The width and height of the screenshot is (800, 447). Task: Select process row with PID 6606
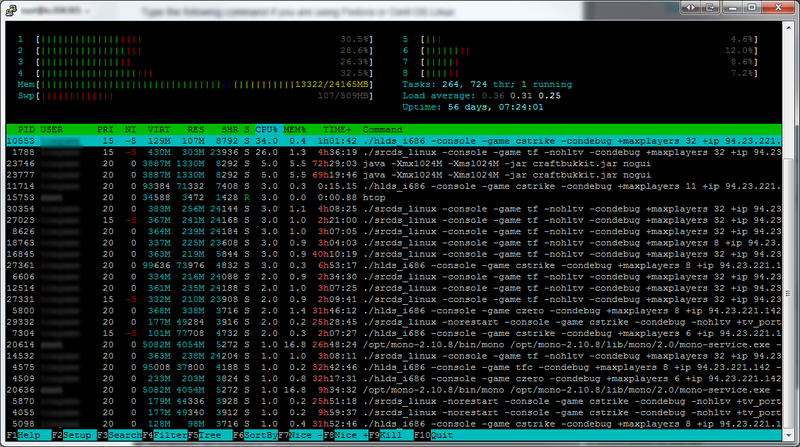coord(394,277)
